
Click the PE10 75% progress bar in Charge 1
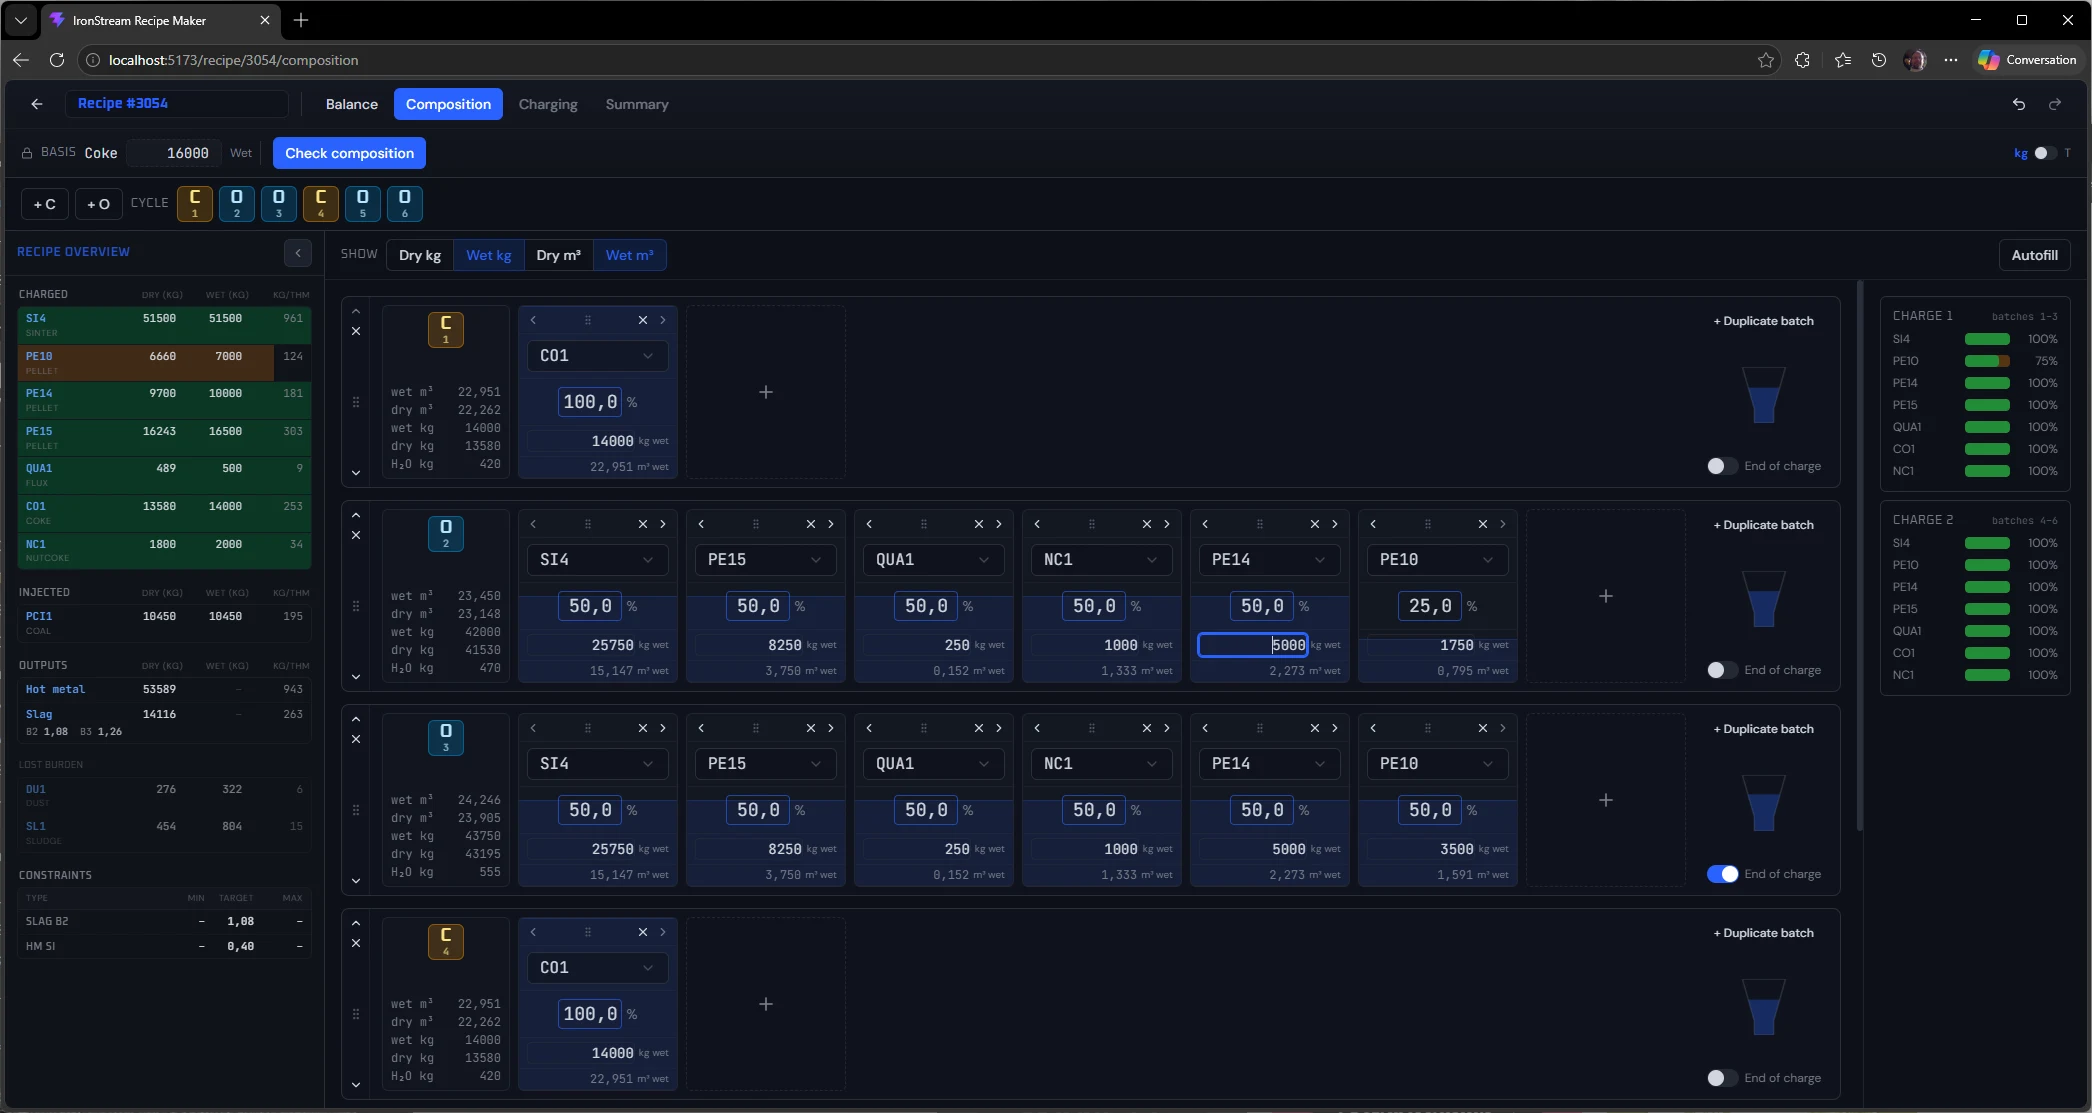click(x=1987, y=361)
